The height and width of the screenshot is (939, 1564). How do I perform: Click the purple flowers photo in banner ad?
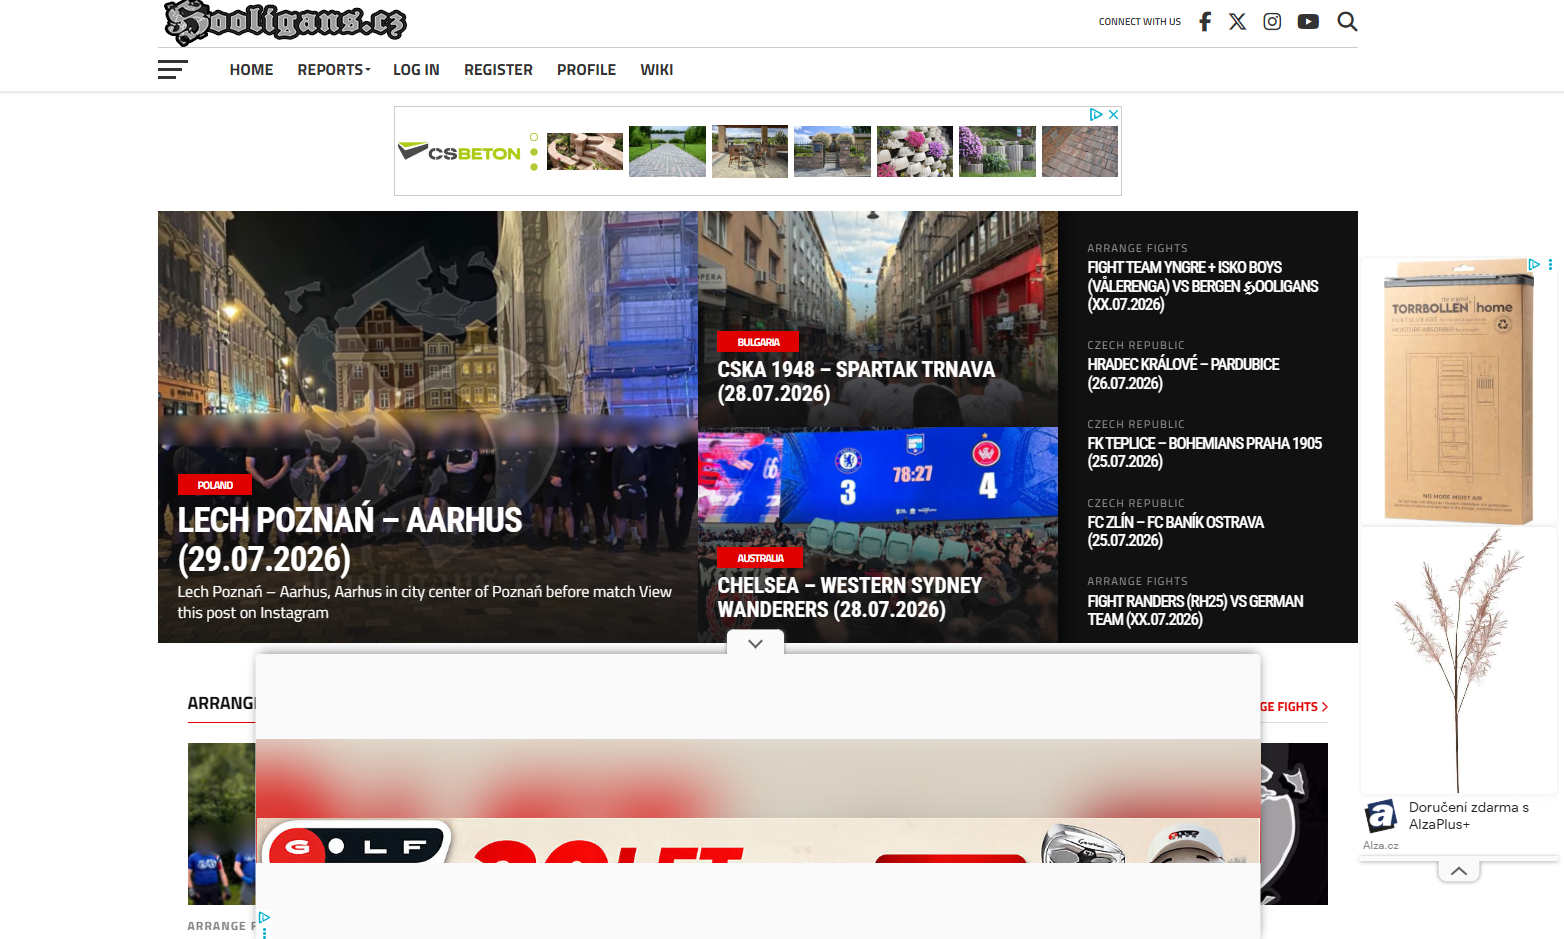coord(997,151)
